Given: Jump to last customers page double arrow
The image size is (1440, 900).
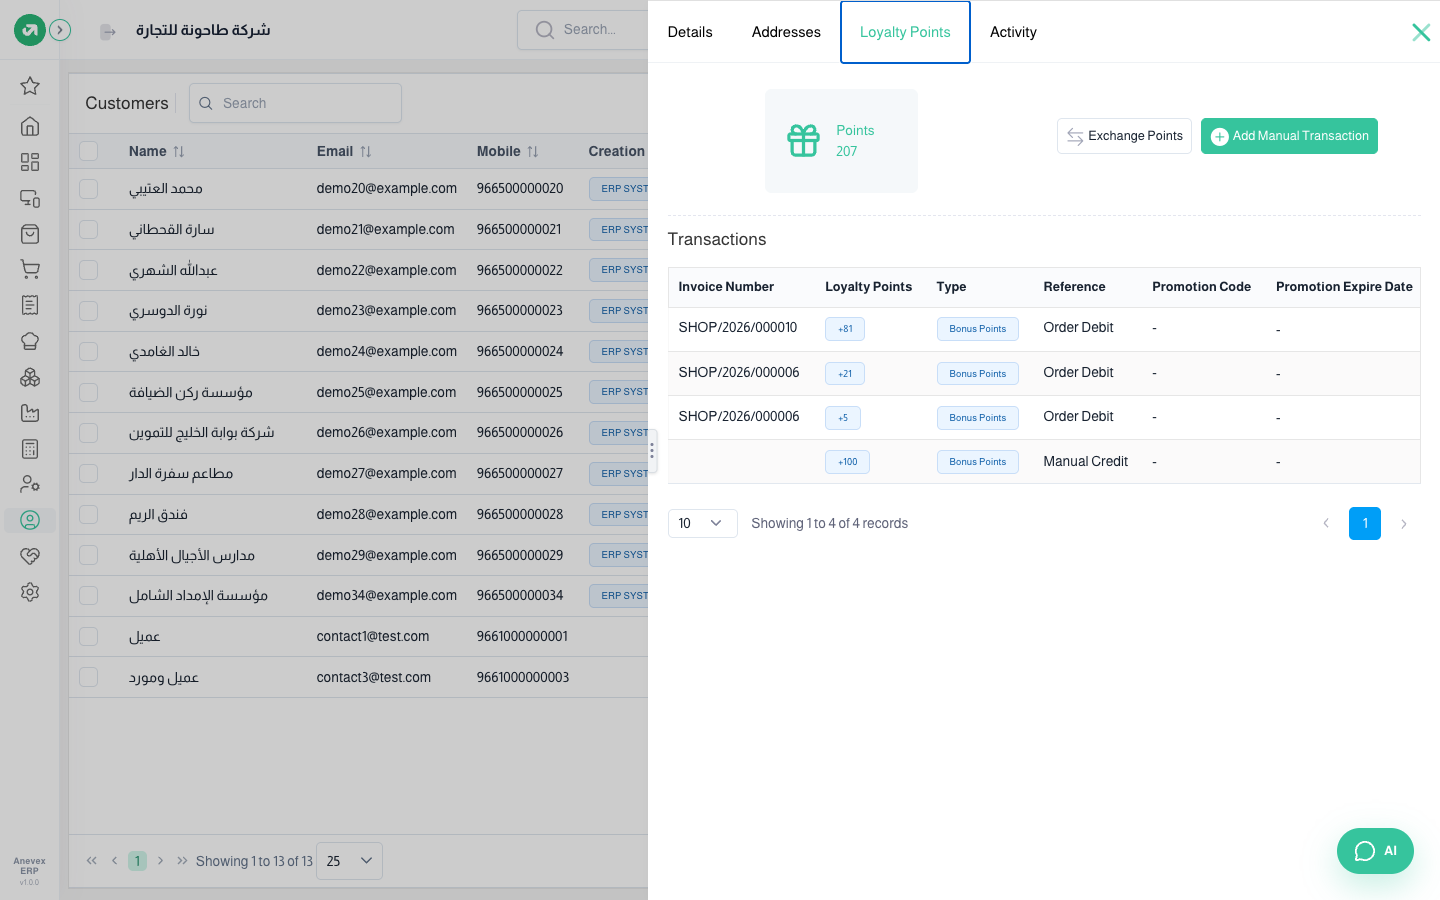Looking at the screenshot, I should (x=182, y=861).
